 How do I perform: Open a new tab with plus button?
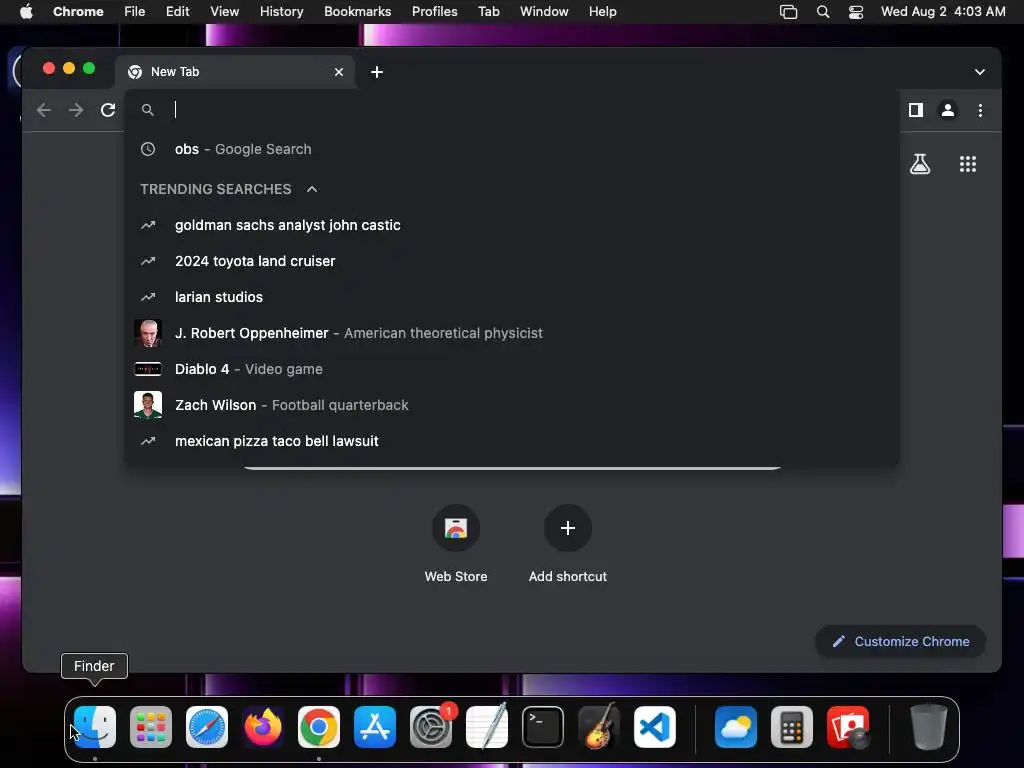[377, 72]
